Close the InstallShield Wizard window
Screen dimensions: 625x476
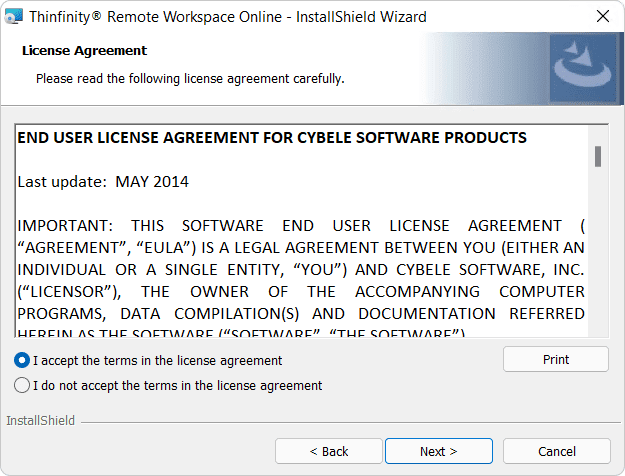603,16
